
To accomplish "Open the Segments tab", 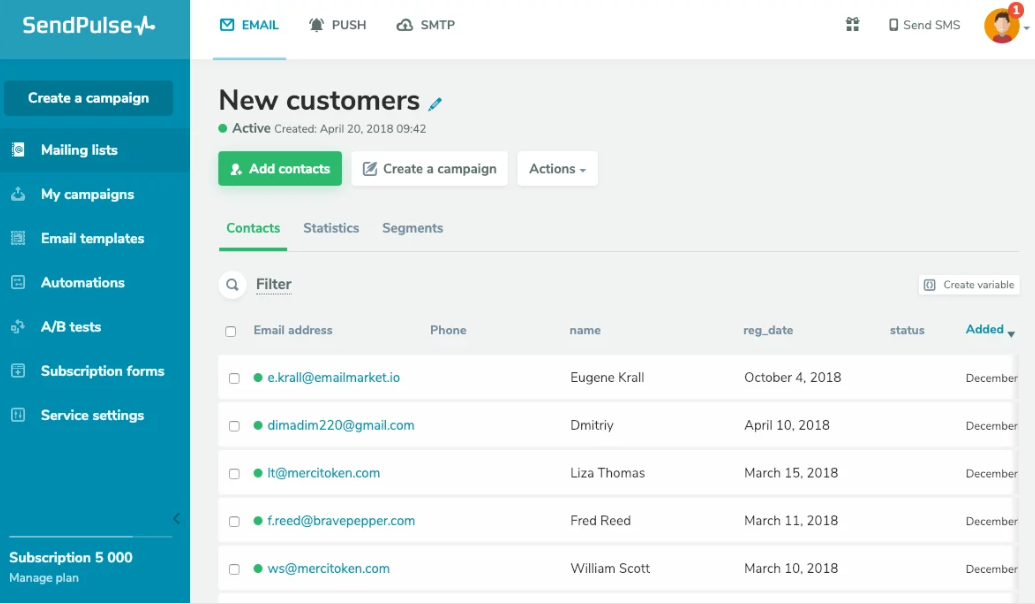I will 412,228.
